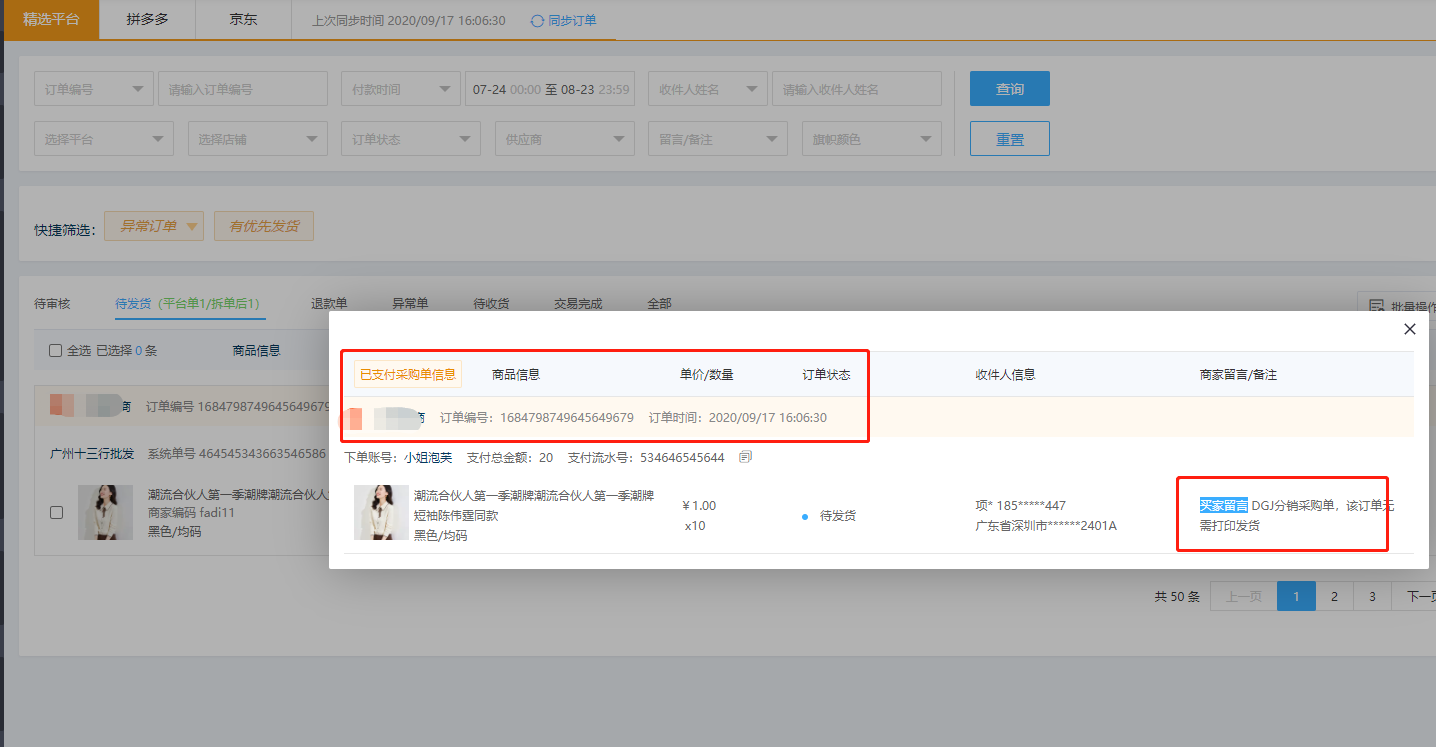Expand the 旗帜颜色 dropdown
1436x747 pixels.
[872, 139]
